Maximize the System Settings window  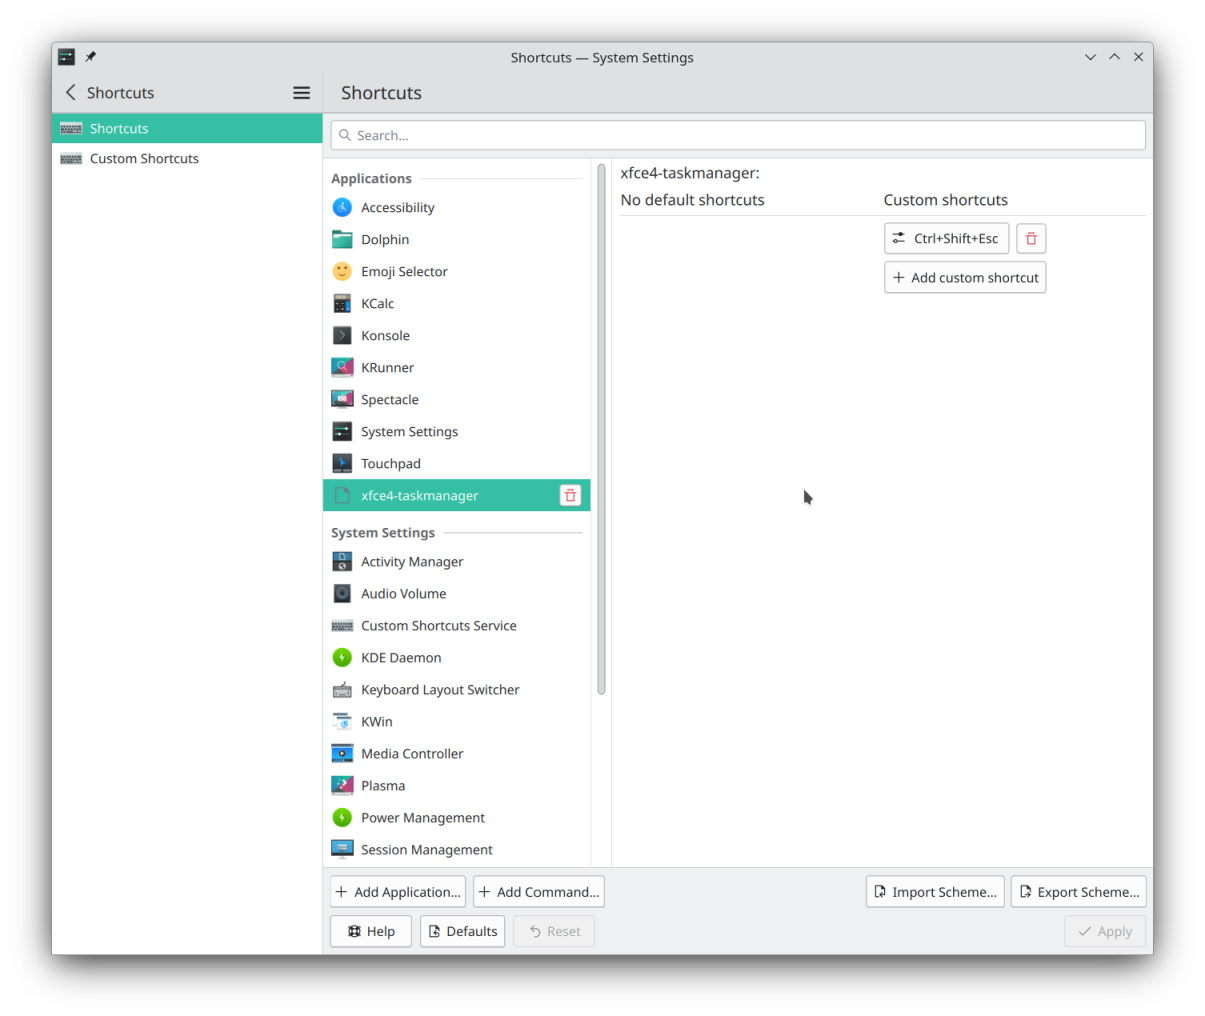pos(1114,57)
